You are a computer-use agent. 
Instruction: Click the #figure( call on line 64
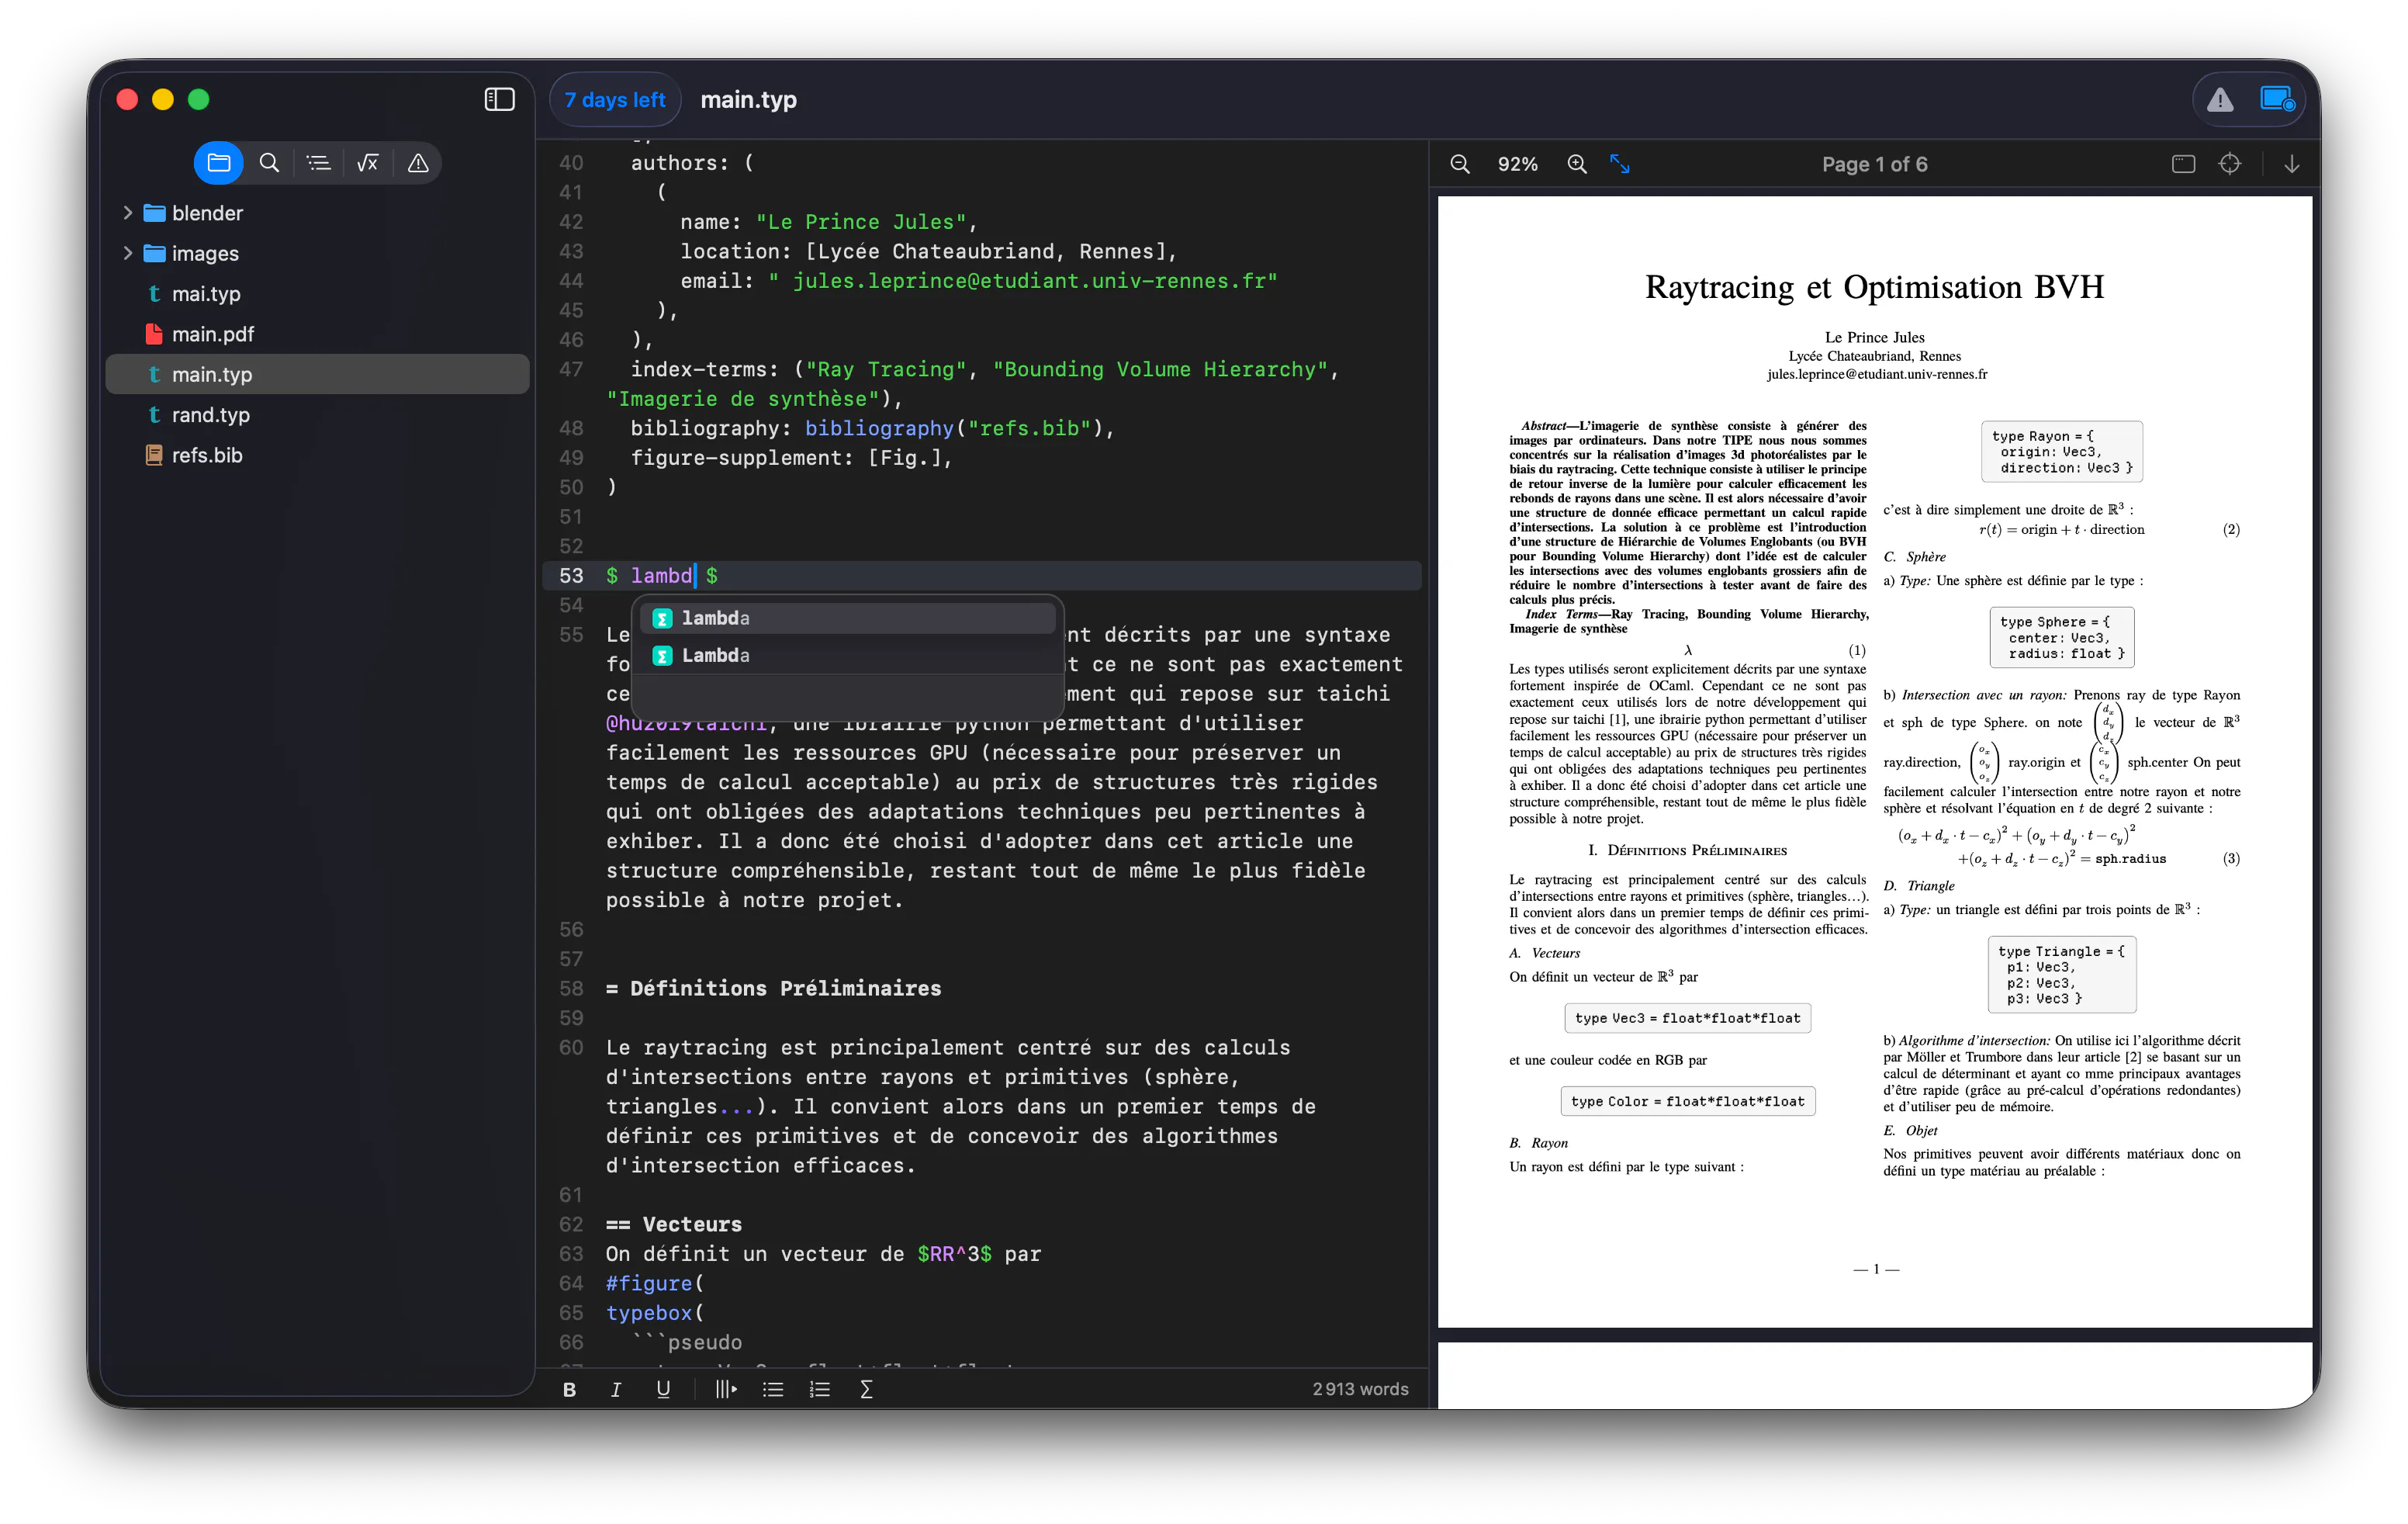point(655,1284)
